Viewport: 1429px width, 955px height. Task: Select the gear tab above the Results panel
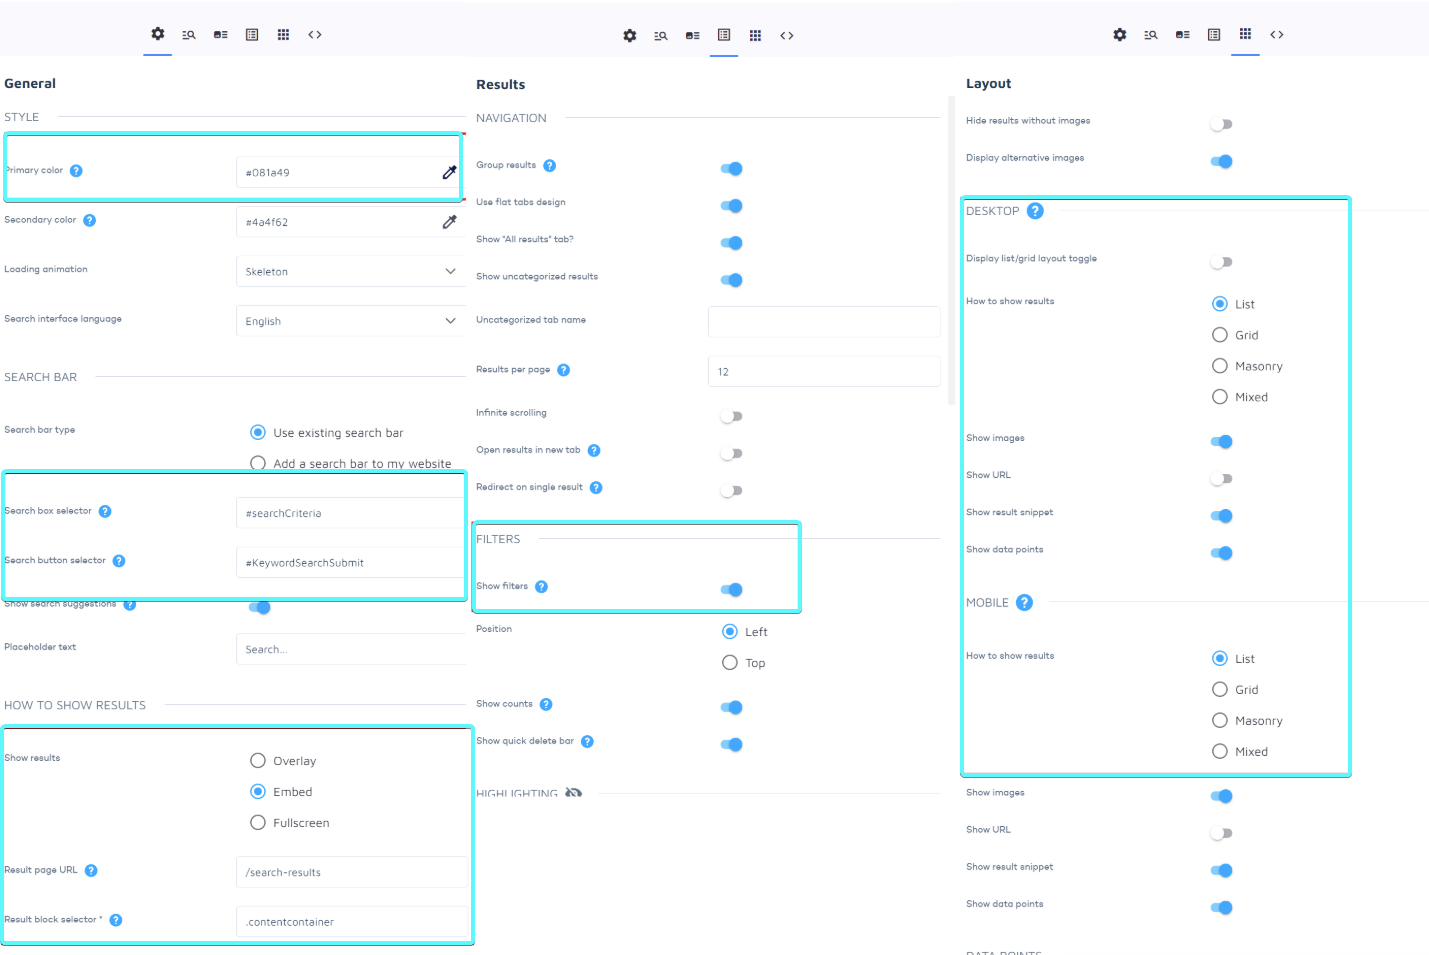pyautogui.click(x=629, y=36)
